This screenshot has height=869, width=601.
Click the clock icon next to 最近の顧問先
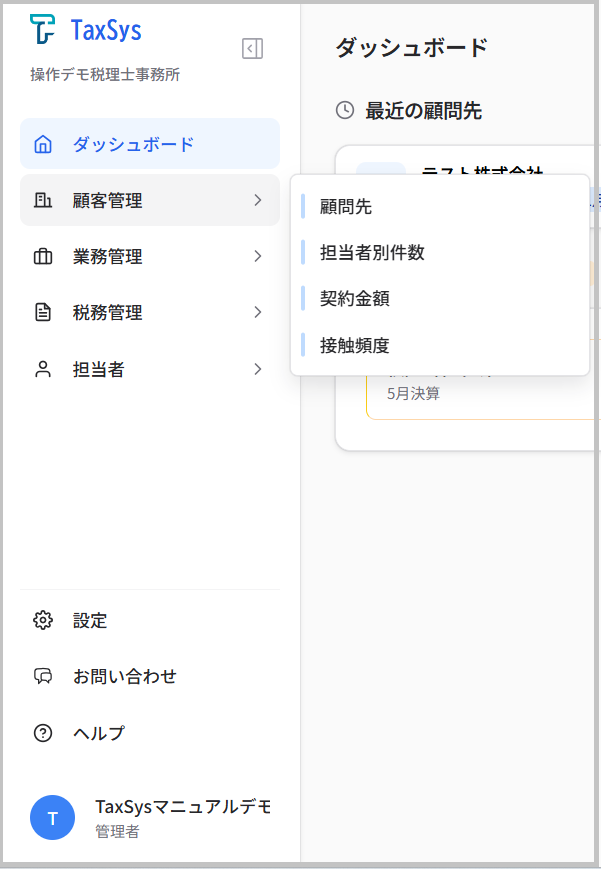(x=345, y=110)
